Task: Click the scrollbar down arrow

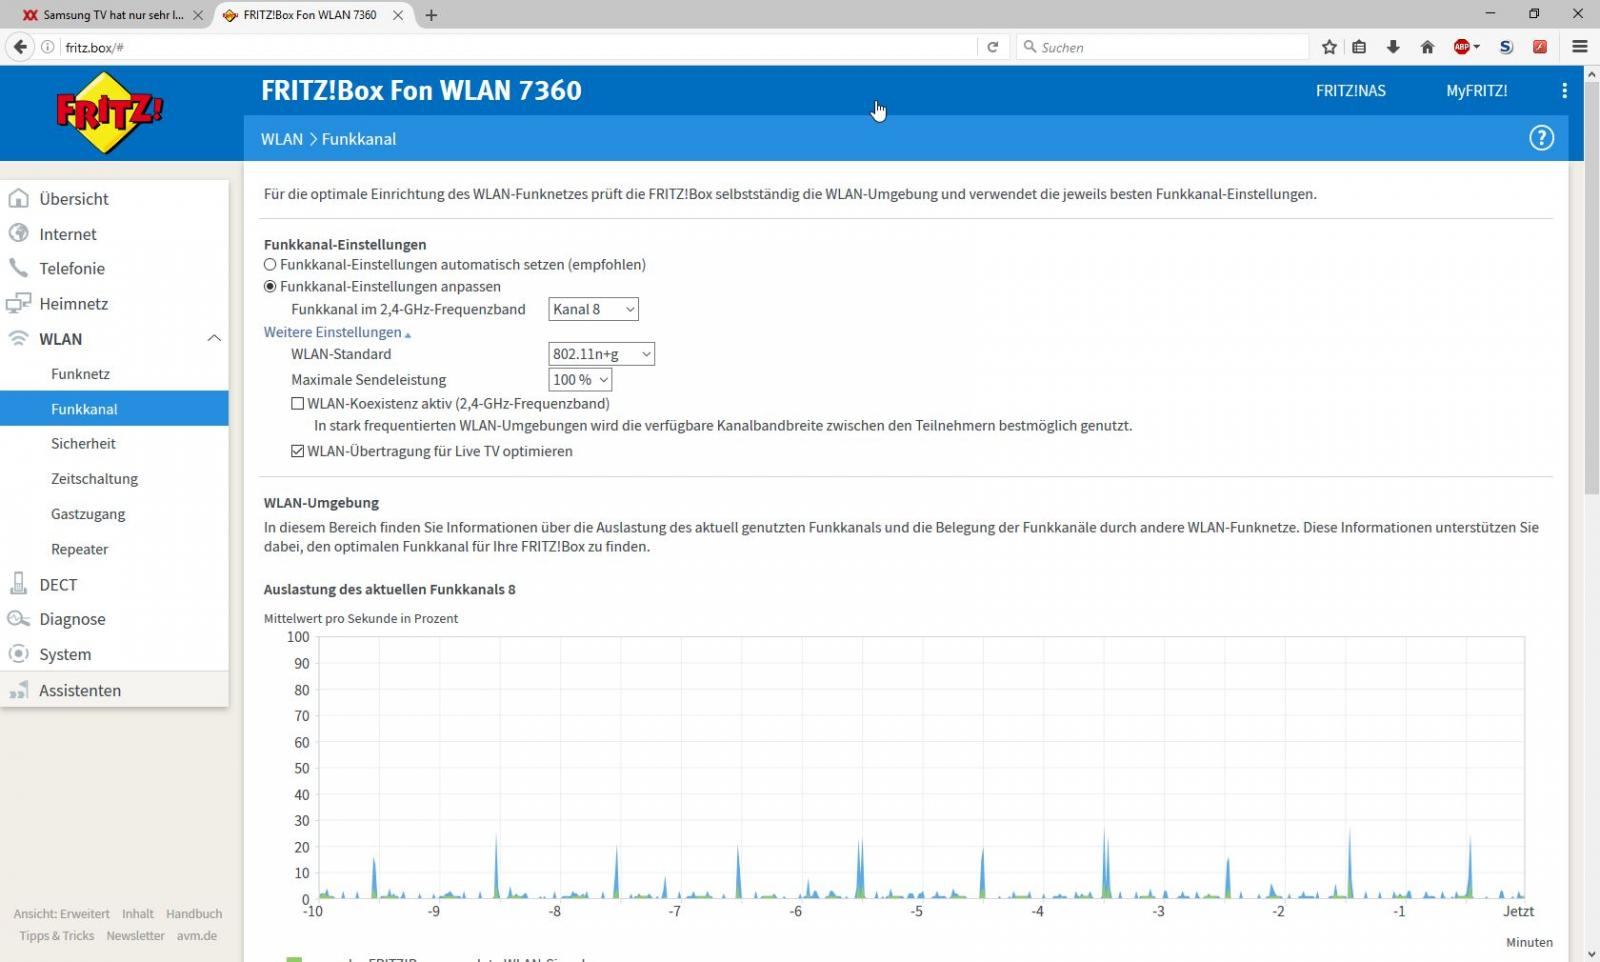Action: pyautogui.click(x=1592, y=953)
